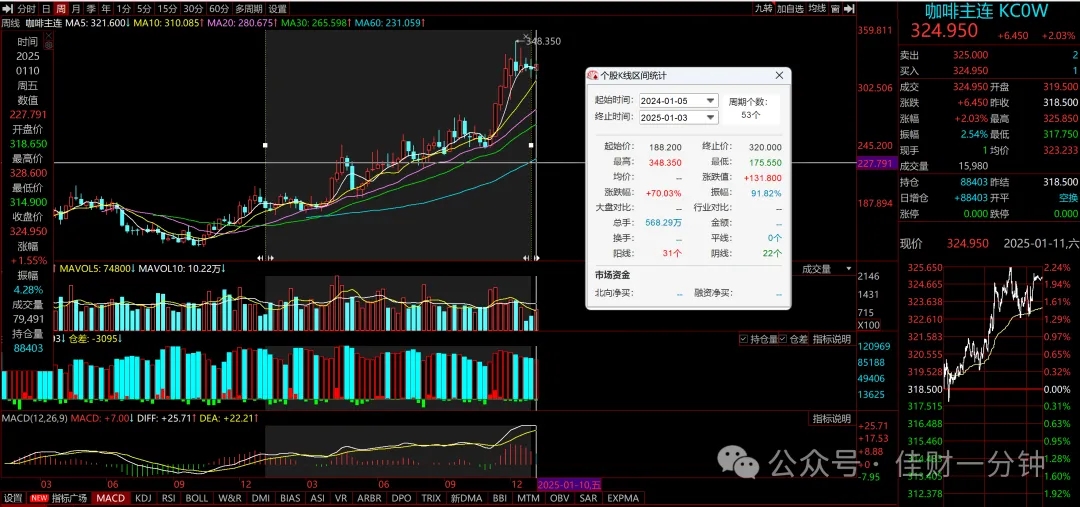Open 指标说明 for the position panel

click(831, 339)
